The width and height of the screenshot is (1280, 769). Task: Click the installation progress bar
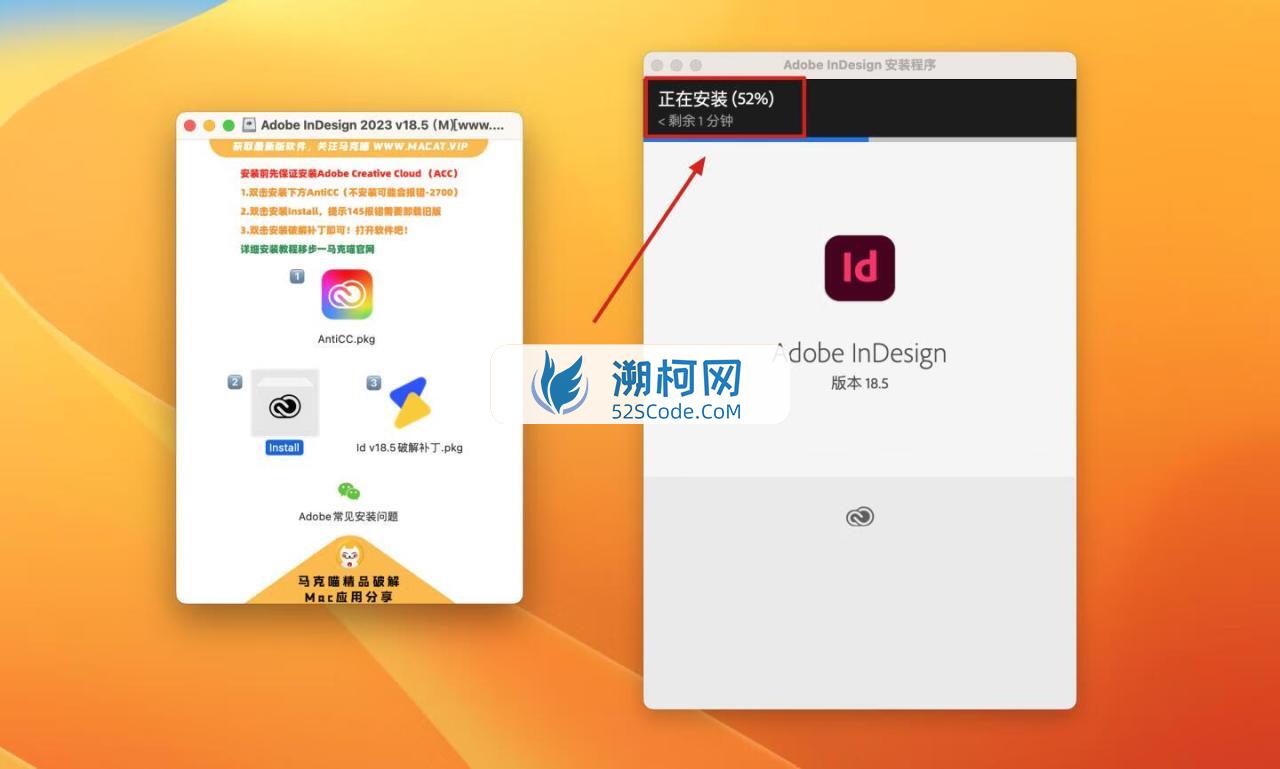tap(860, 139)
